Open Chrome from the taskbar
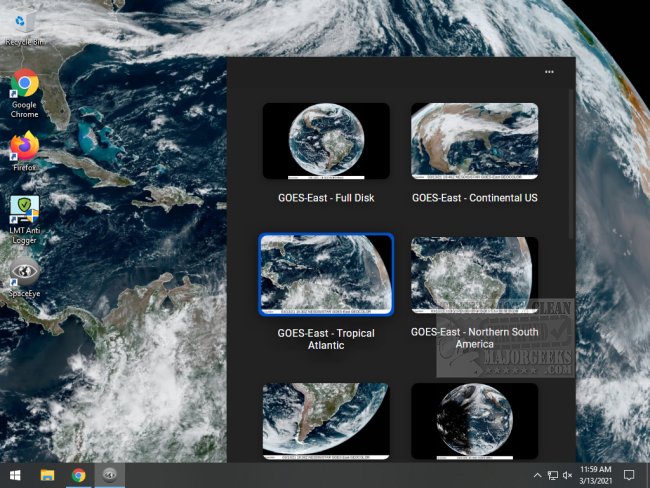The height and width of the screenshot is (488, 650). tap(78, 475)
